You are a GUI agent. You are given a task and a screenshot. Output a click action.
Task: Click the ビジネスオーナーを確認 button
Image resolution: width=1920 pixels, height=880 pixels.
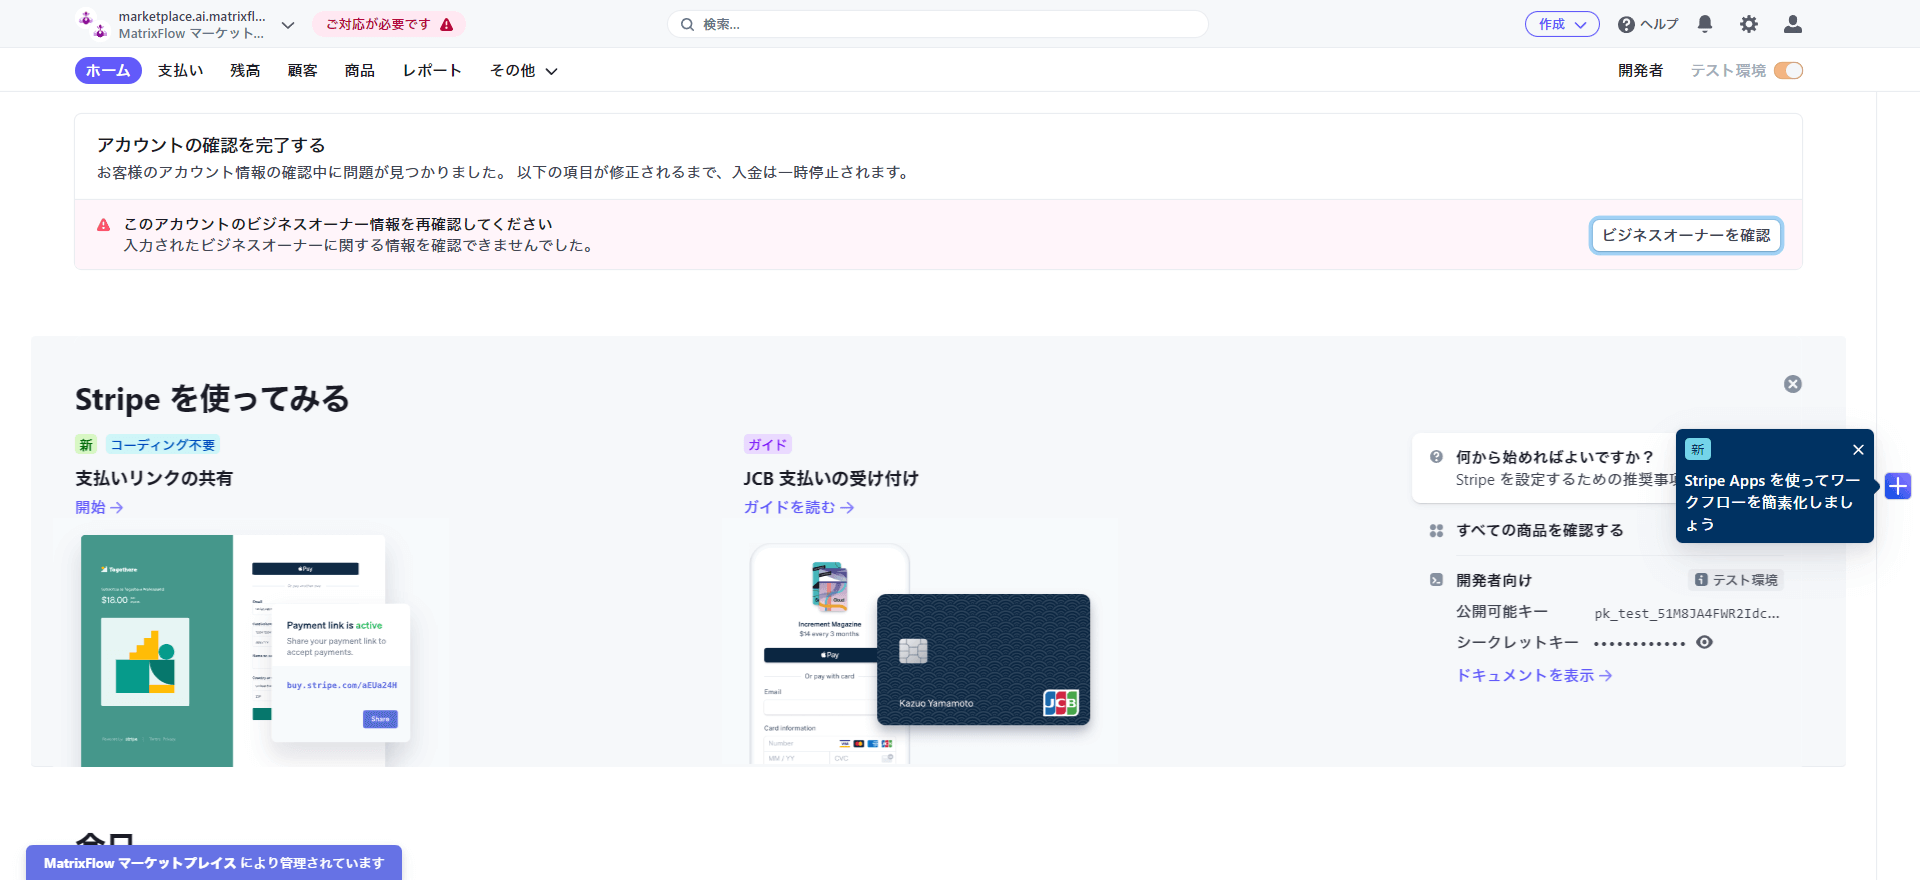1686,235
